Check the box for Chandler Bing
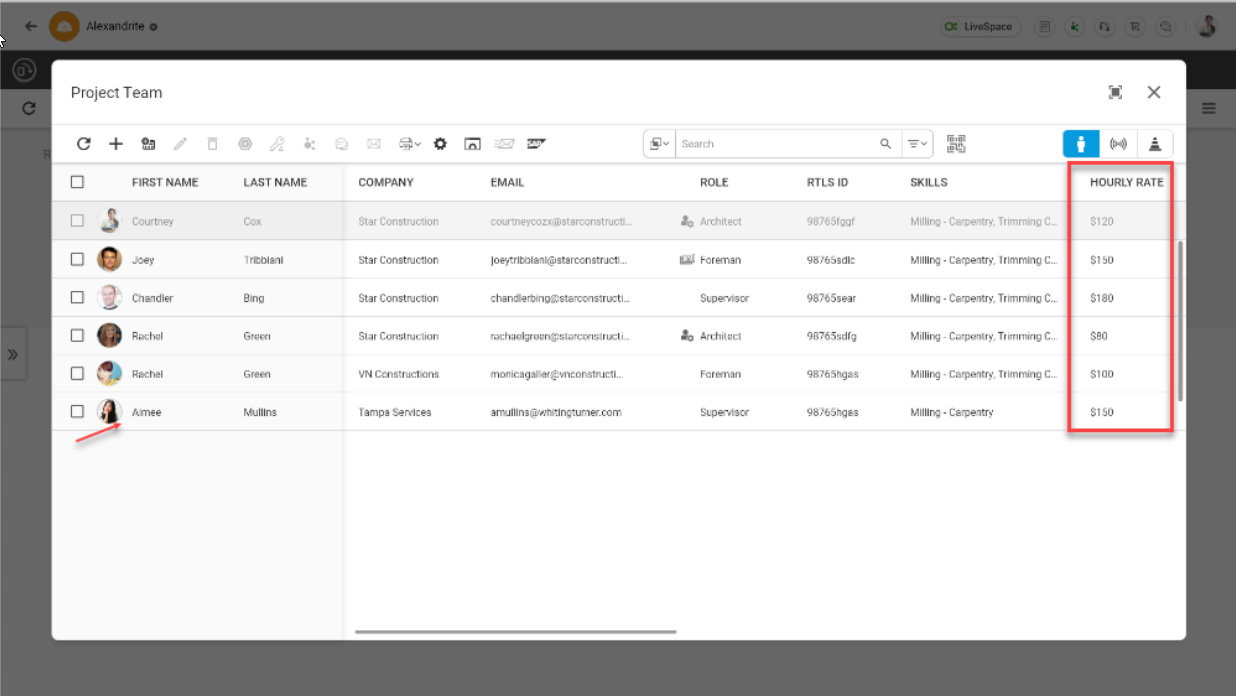 point(77,297)
